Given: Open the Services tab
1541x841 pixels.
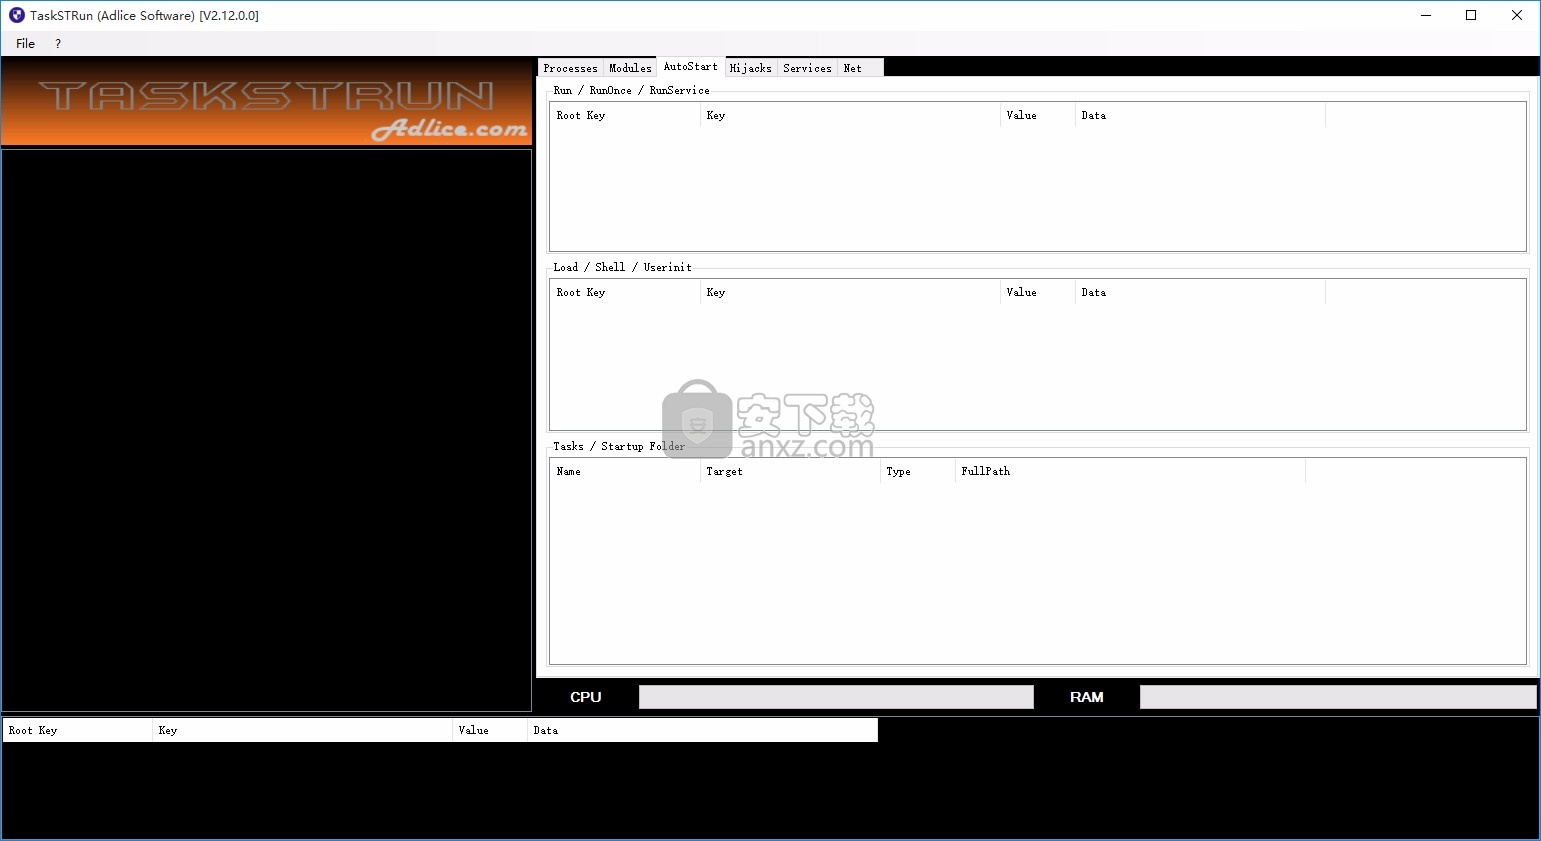Looking at the screenshot, I should point(808,68).
